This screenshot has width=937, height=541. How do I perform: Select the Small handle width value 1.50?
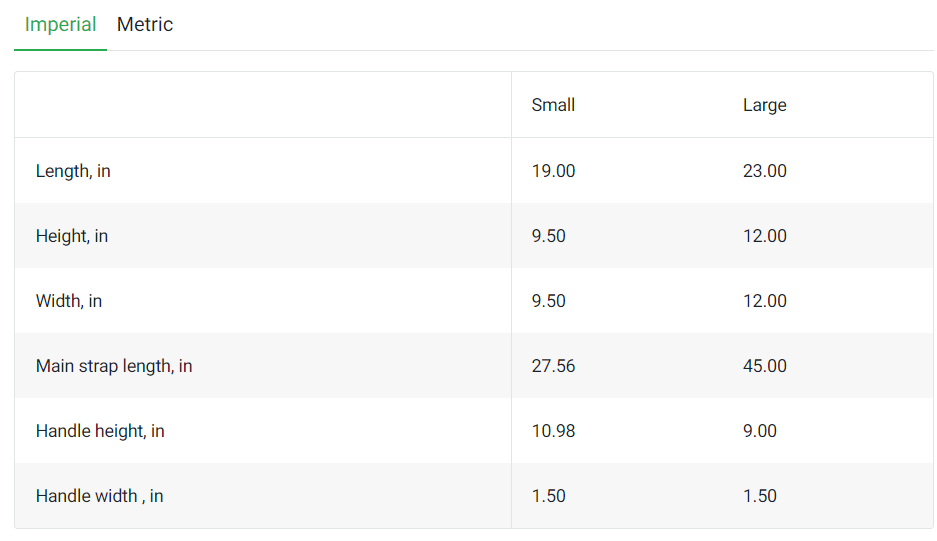(x=548, y=496)
